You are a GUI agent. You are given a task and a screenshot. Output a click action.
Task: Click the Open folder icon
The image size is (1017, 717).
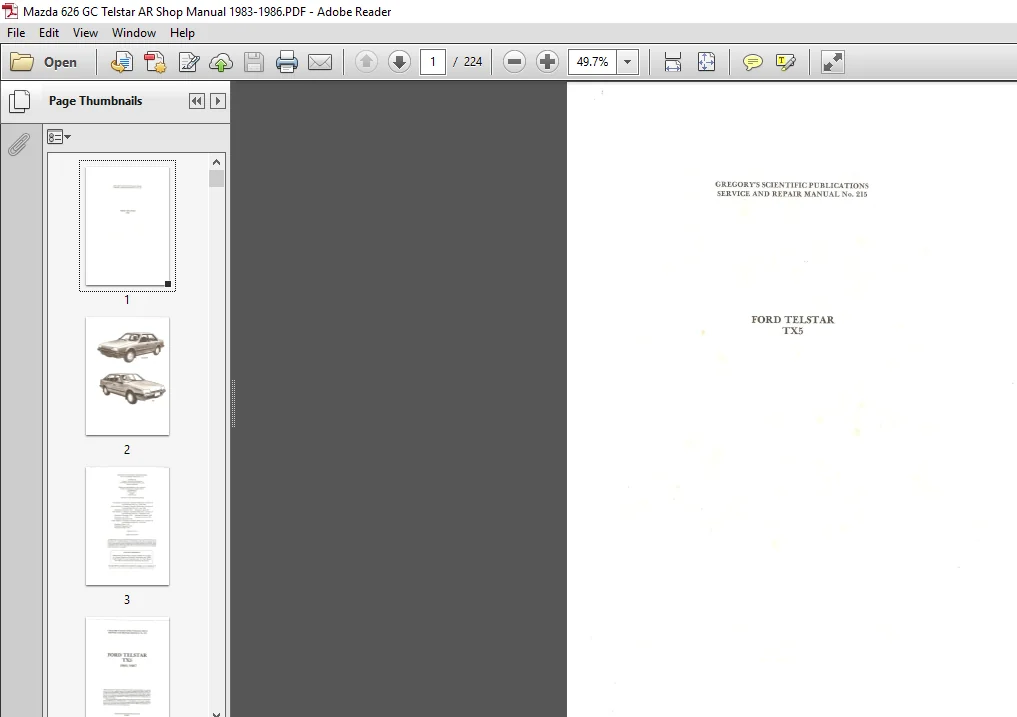[x=22, y=62]
